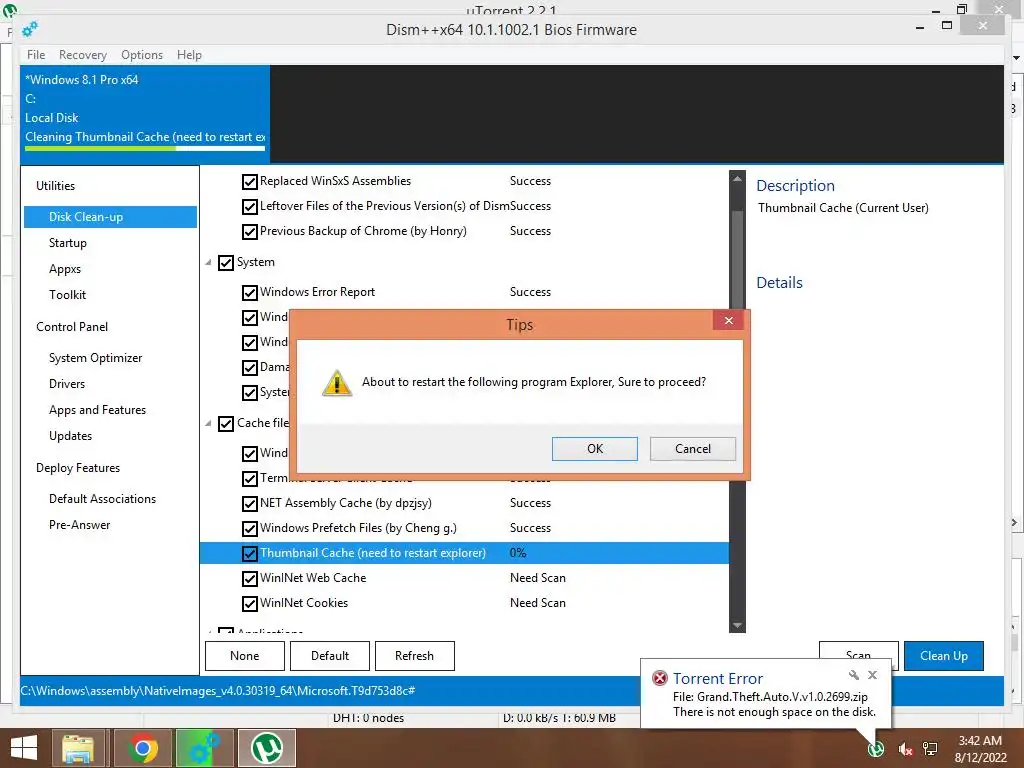This screenshot has width=1024, height=768.
Task: Select Startup in sidebar
Action: click(x=68, y=243)
